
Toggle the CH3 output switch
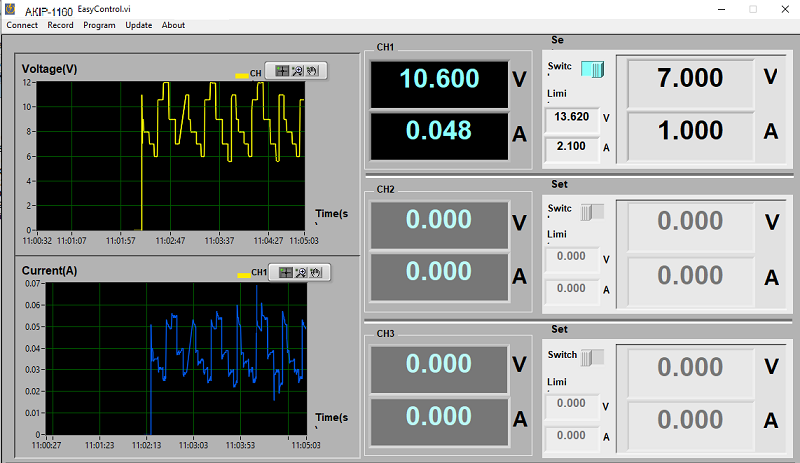coord(592,357)
